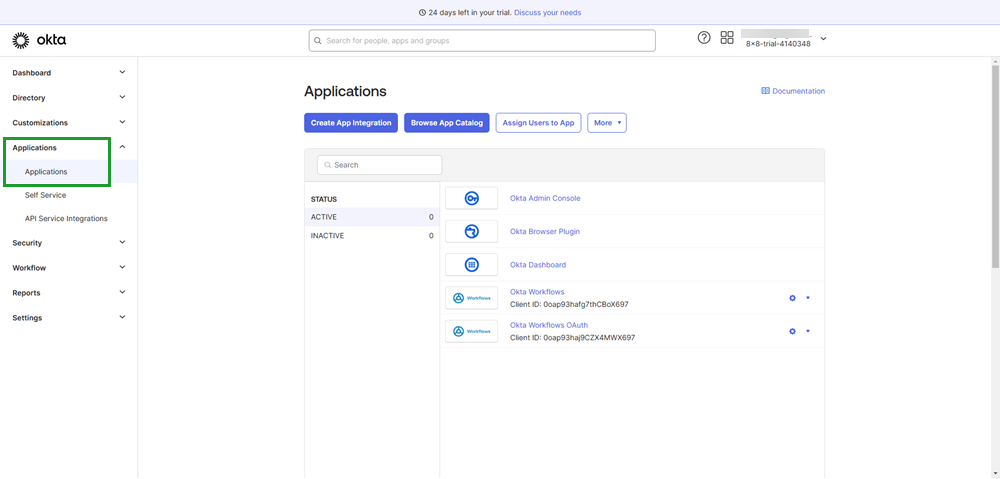This screenshot has height=479, width=1000.
Task: Click the magnifier icon in global search
Action: coord(318,41)
